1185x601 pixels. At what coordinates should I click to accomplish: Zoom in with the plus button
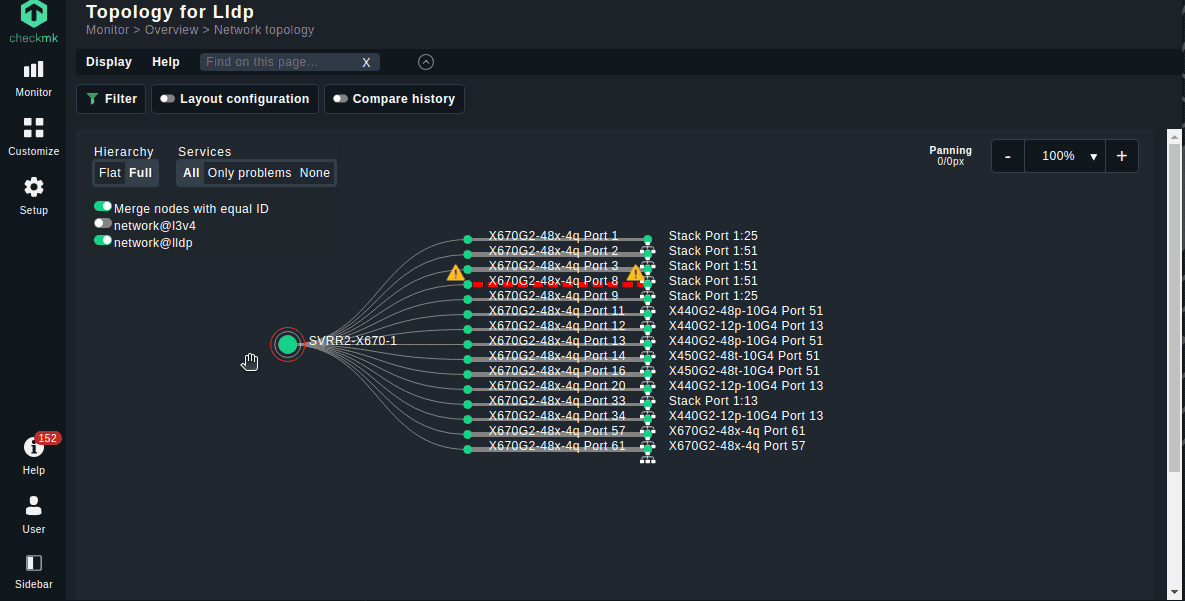pos(1122,156)
